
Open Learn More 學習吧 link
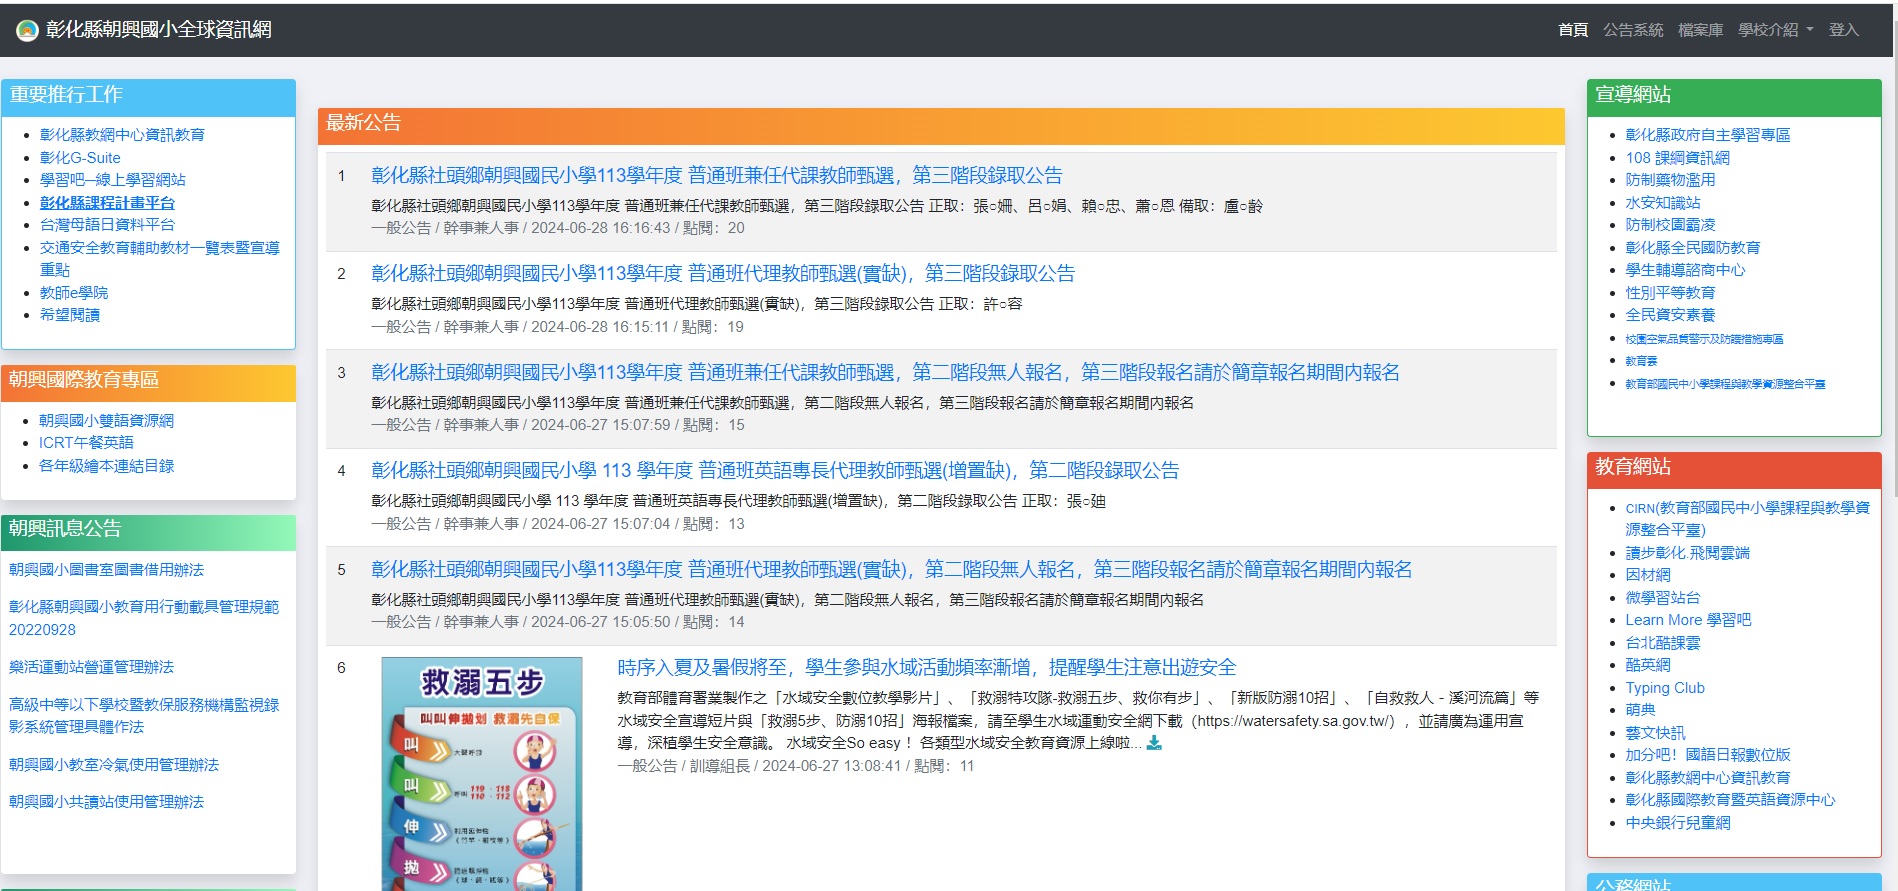tap(1688, 620)
